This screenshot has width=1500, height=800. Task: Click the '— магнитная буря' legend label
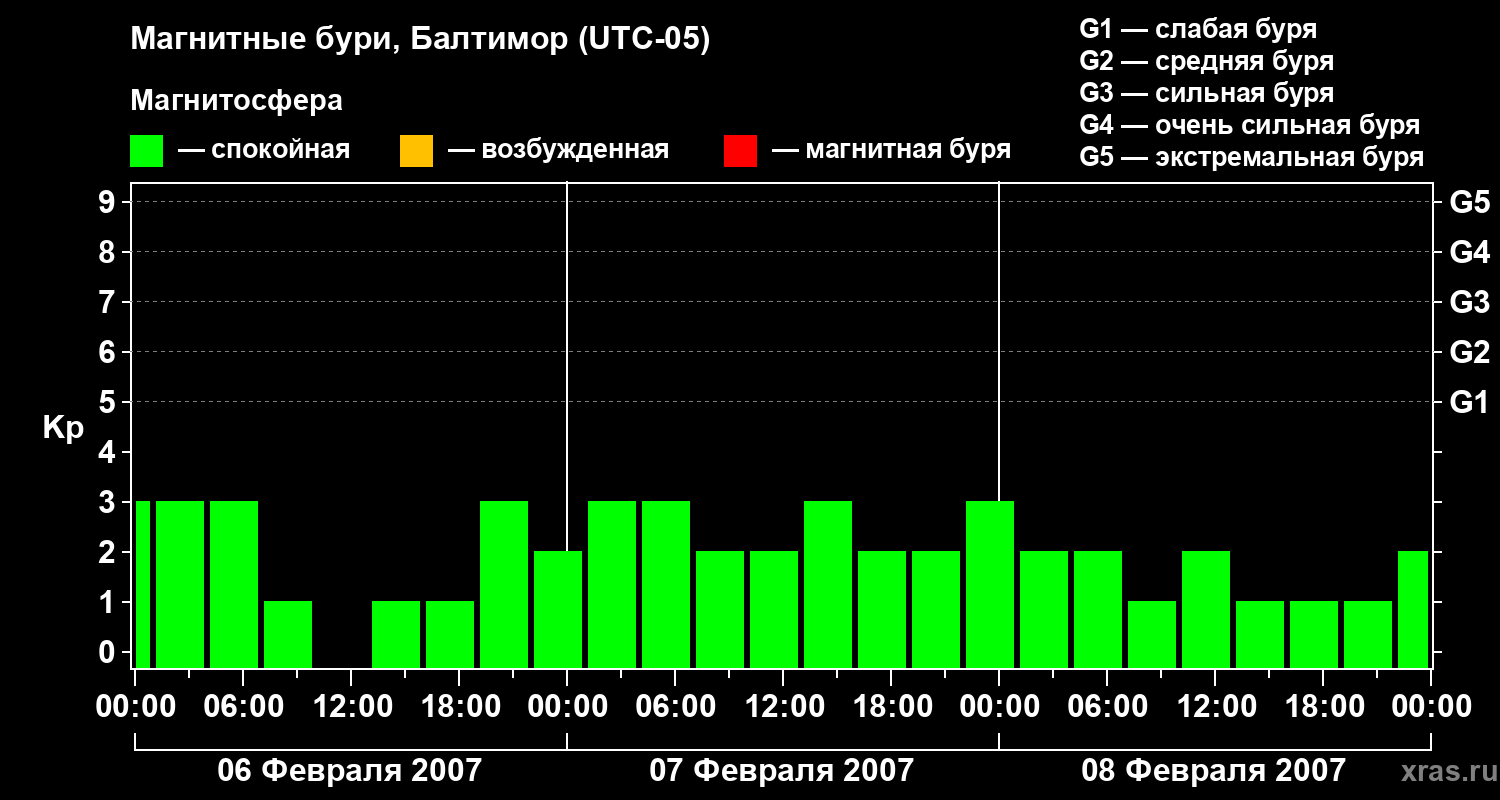891,150
